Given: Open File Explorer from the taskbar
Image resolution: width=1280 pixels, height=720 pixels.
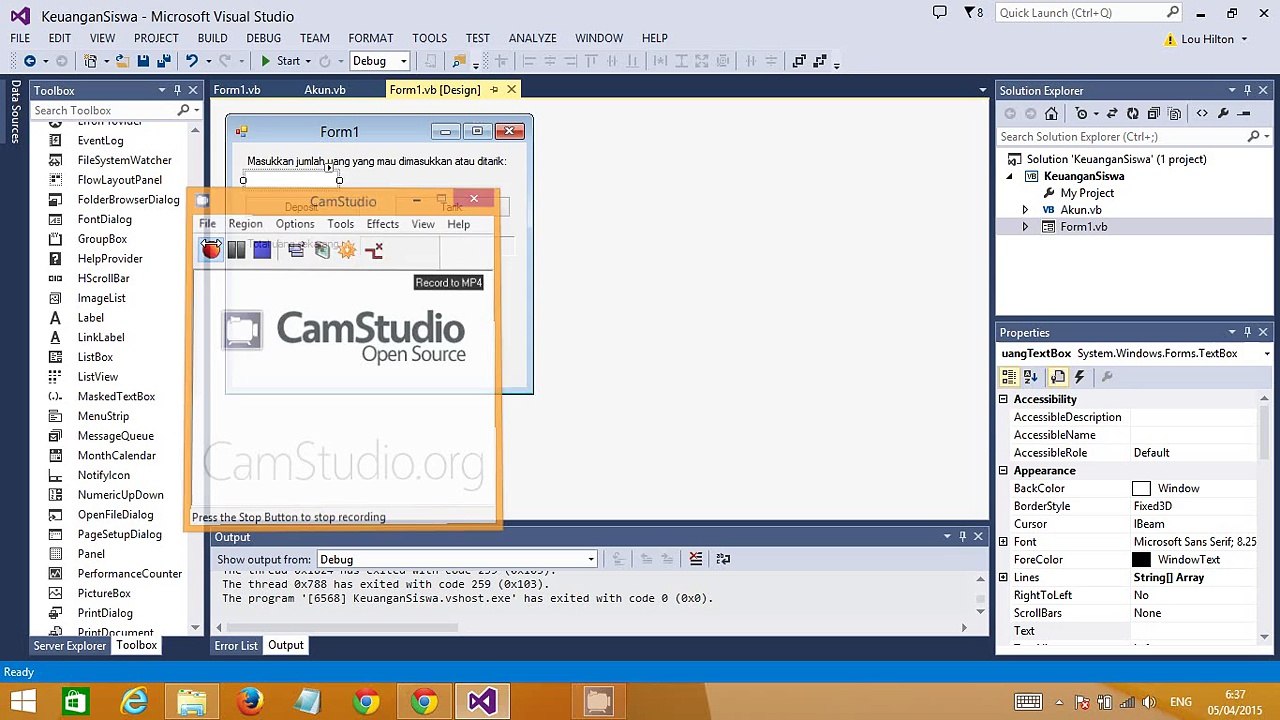Looking at the screenshot, I should (192, 701).
